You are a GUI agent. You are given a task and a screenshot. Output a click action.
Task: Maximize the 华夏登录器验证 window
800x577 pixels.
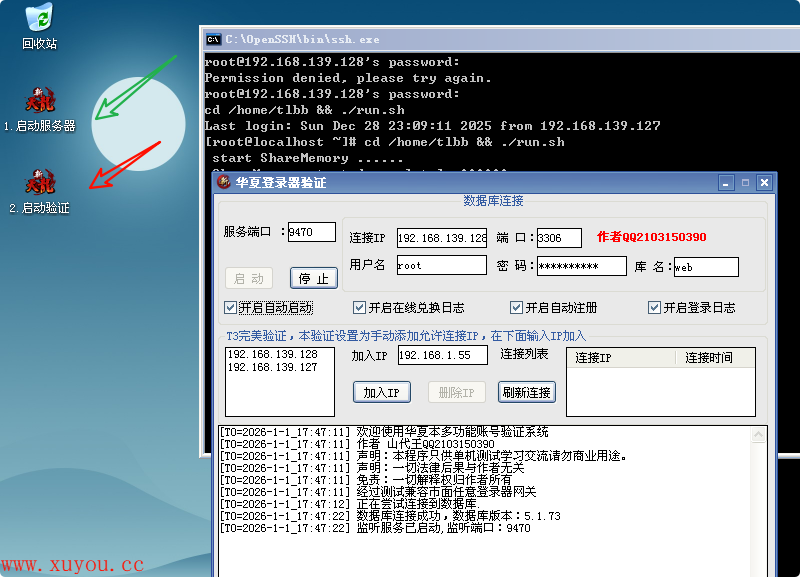(x=745, y=183)
